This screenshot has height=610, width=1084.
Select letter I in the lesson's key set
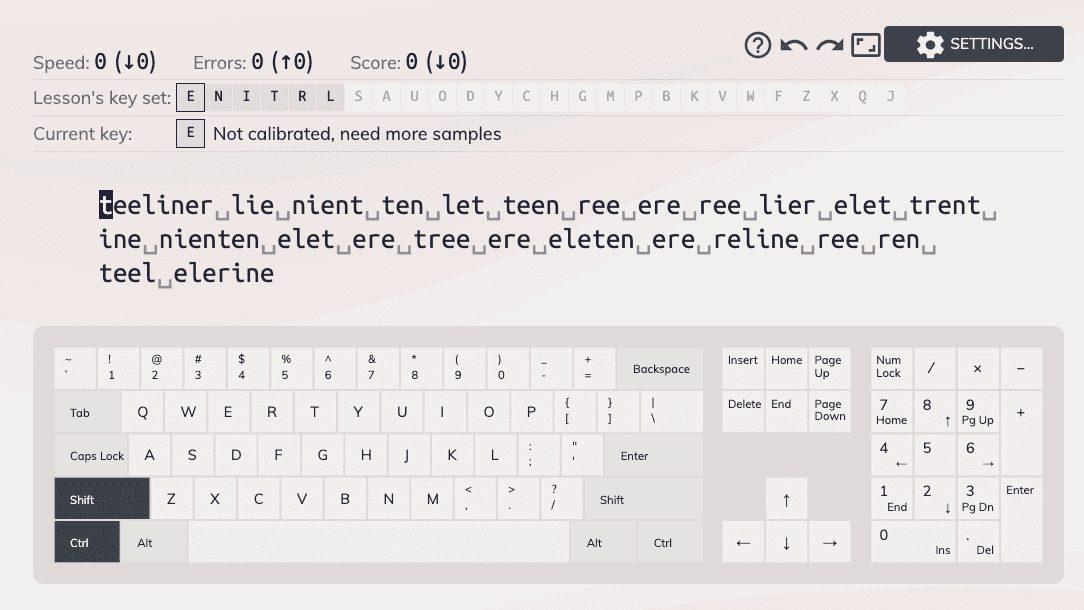pyautogui.click(x=246, y=96)
